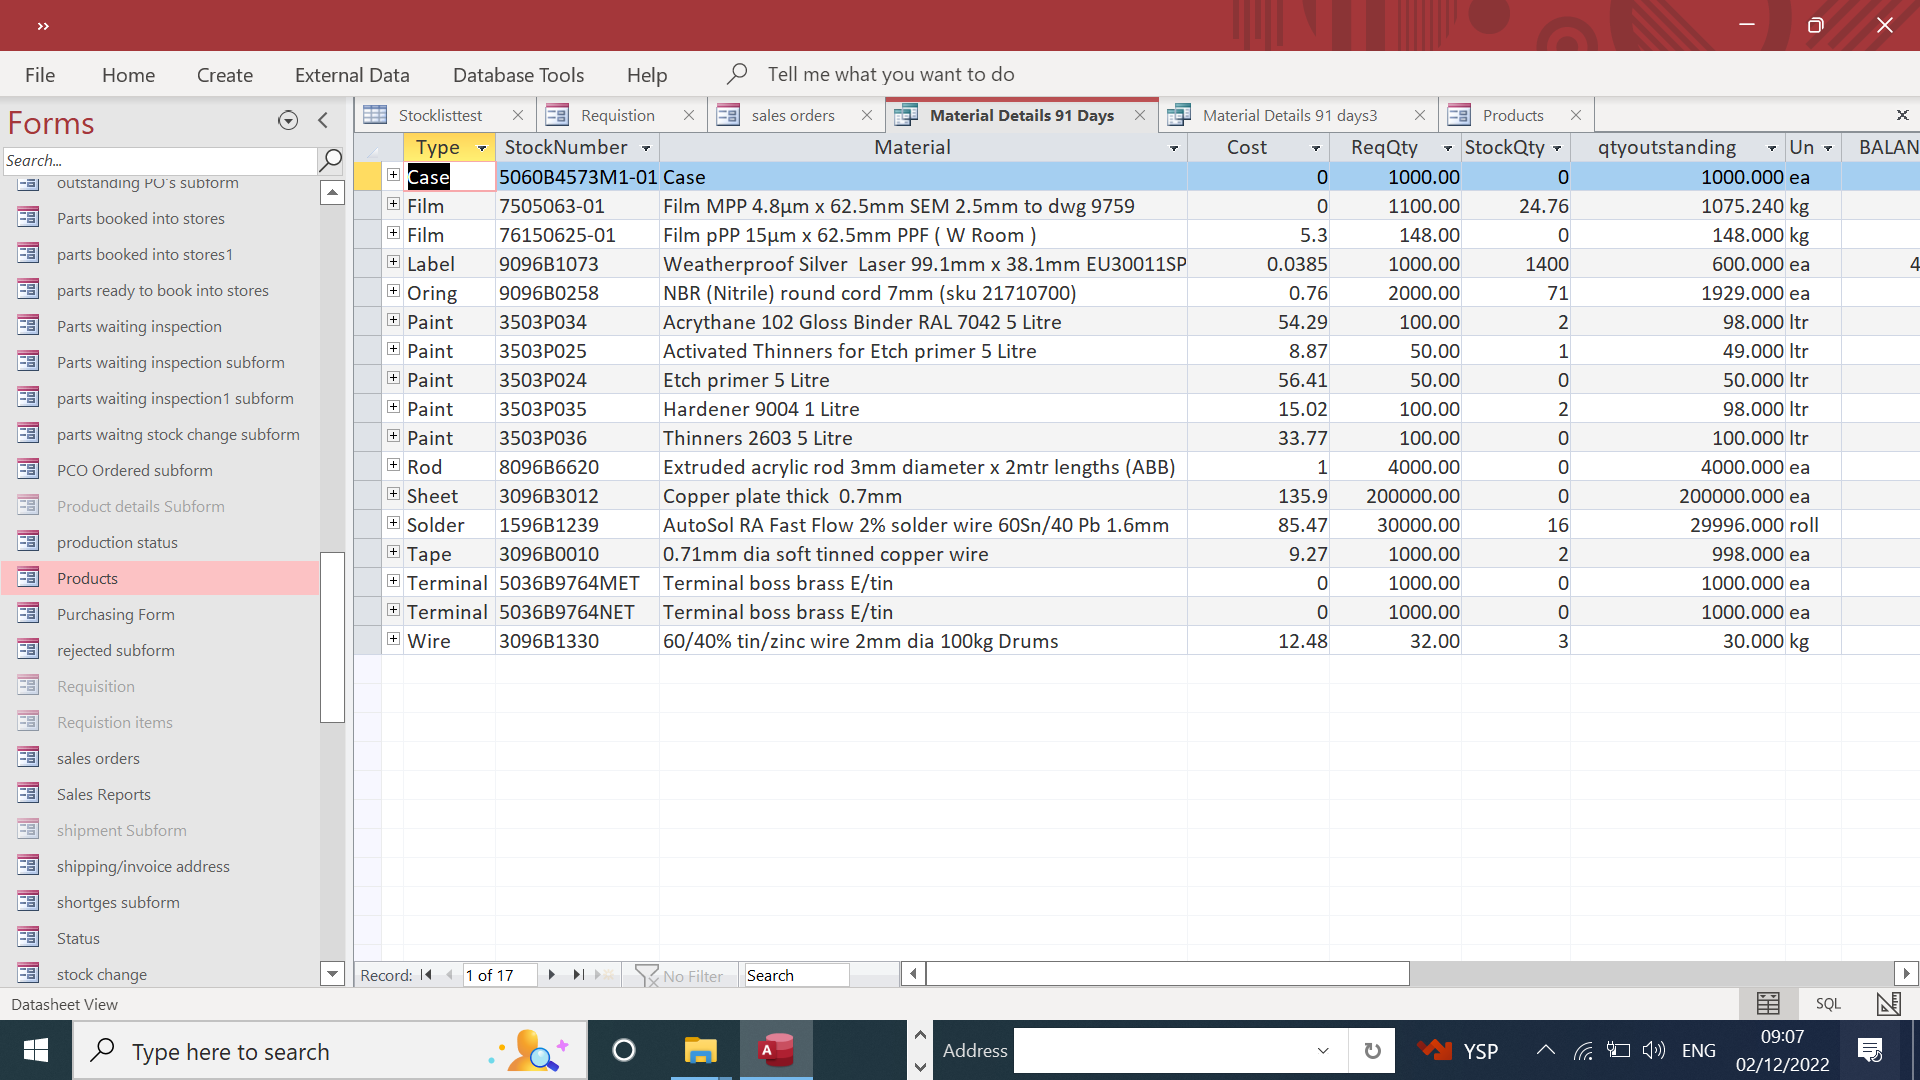Go to the first record
The height and width of the screenshot is (1080, 1920).
427,975
